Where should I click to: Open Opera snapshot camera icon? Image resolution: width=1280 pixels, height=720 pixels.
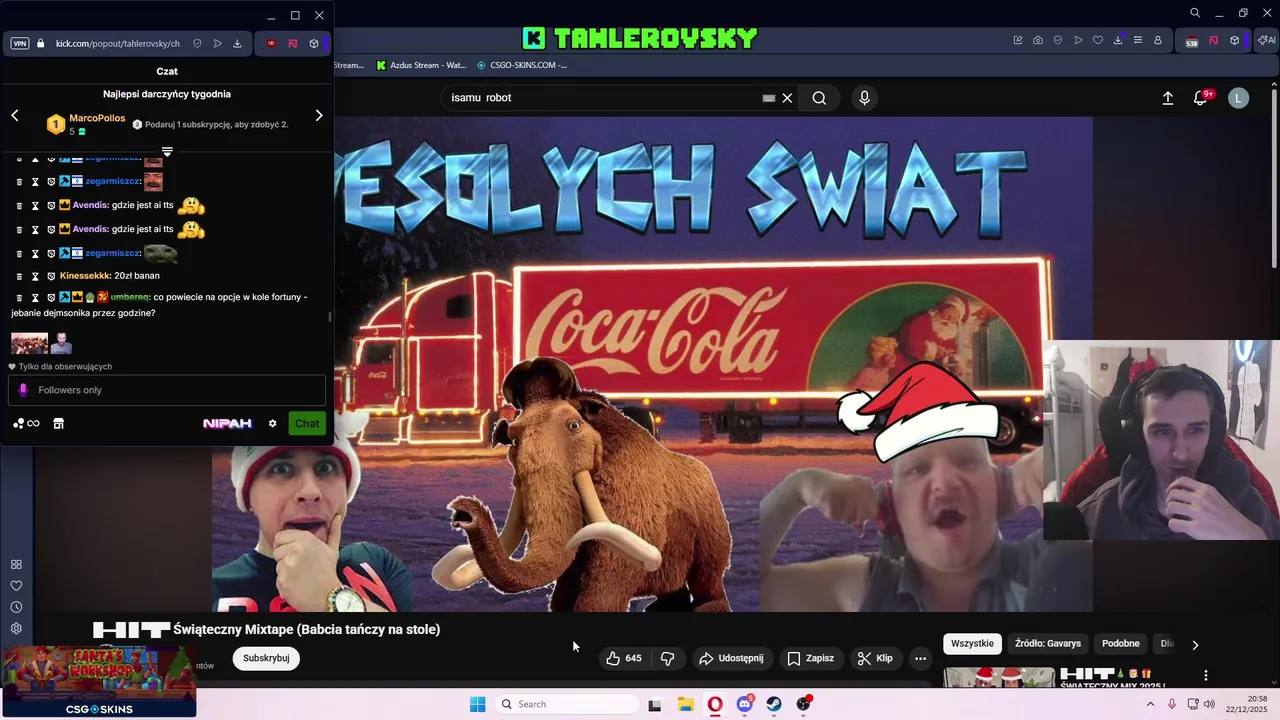[1038, 40]
